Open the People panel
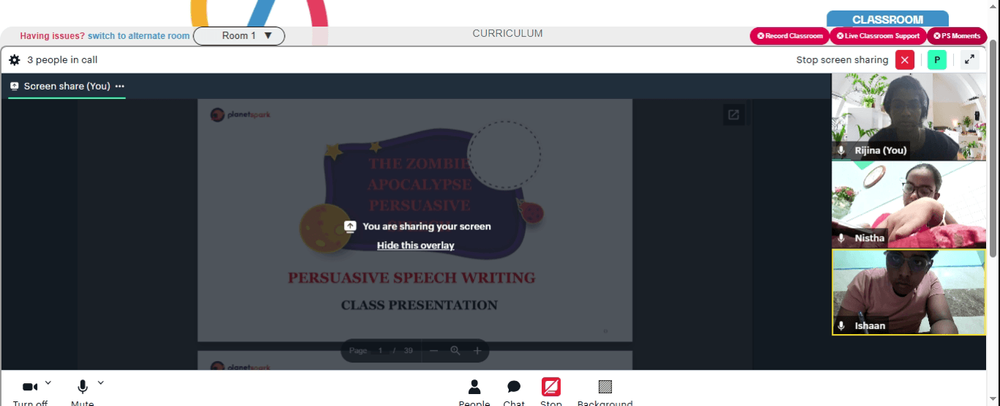Screen dimensions: 1000x406 [x=474, y=391]
